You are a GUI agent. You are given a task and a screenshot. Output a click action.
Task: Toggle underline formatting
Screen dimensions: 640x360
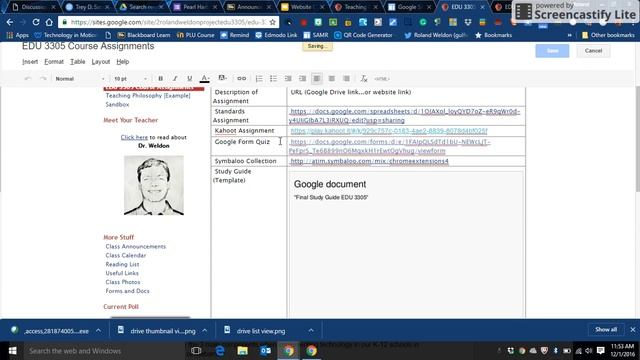[x=189, y=78]
